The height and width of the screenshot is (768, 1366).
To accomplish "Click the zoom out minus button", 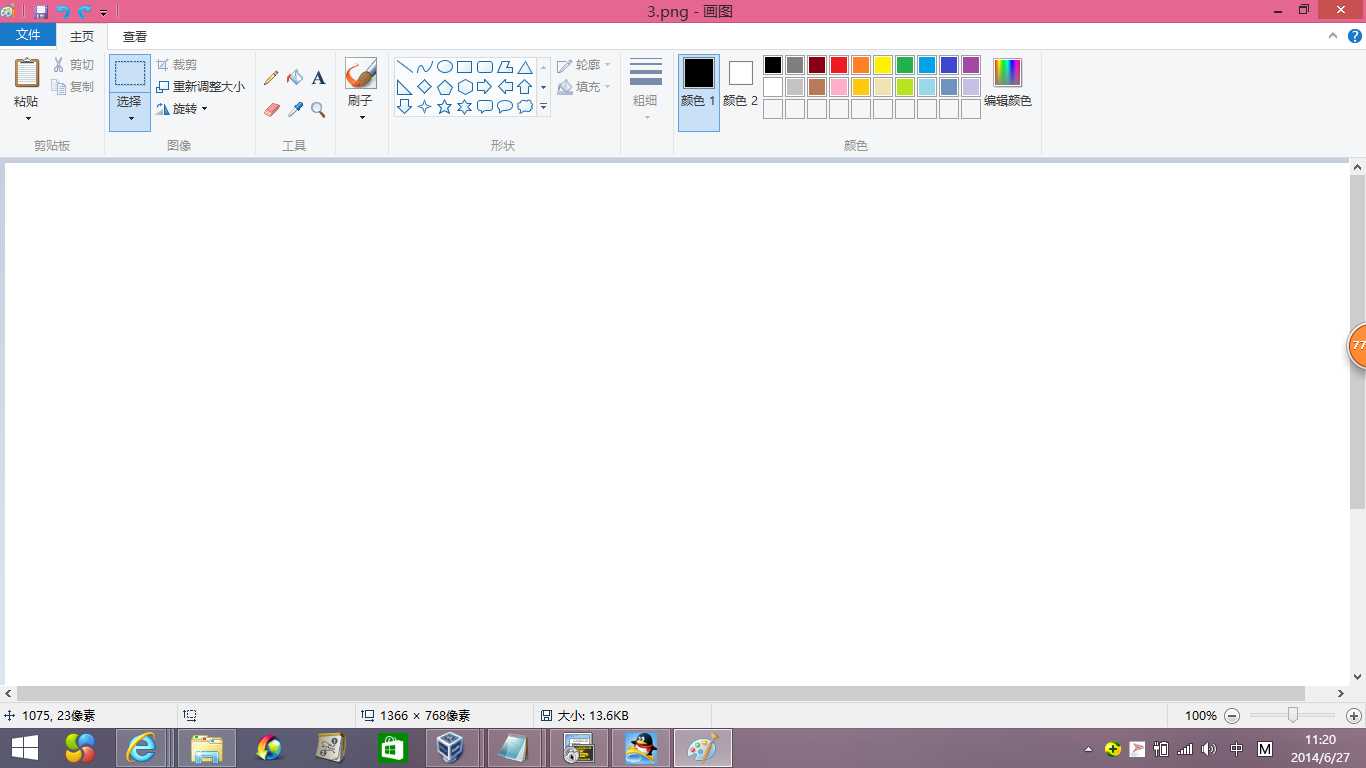I will (x=1232, y=716).
